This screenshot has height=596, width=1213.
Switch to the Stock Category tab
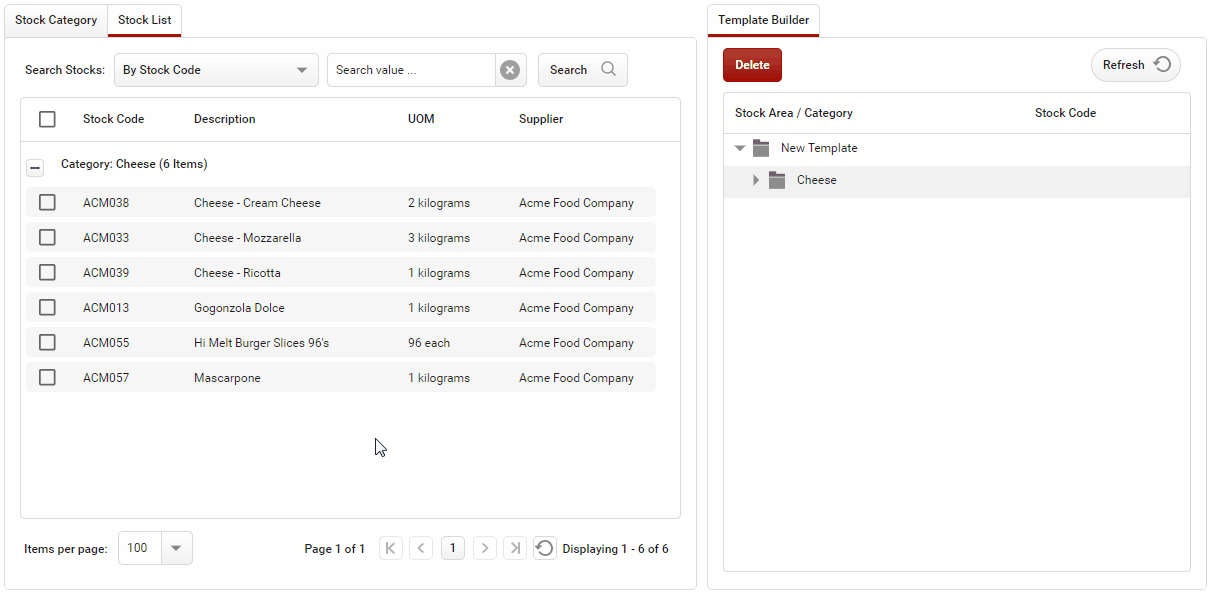point(55,19)
